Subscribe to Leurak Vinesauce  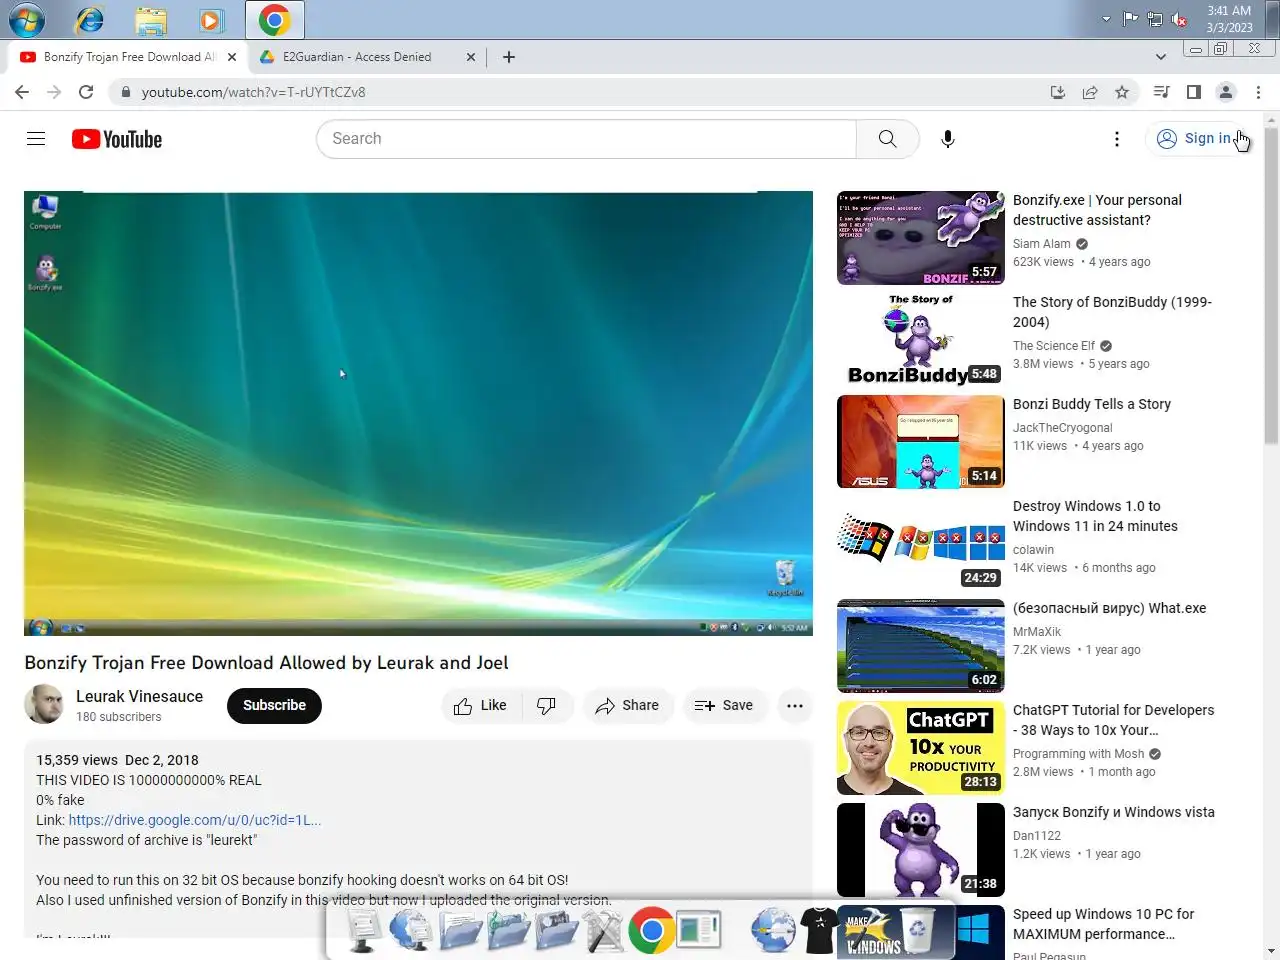pos(274,705)
